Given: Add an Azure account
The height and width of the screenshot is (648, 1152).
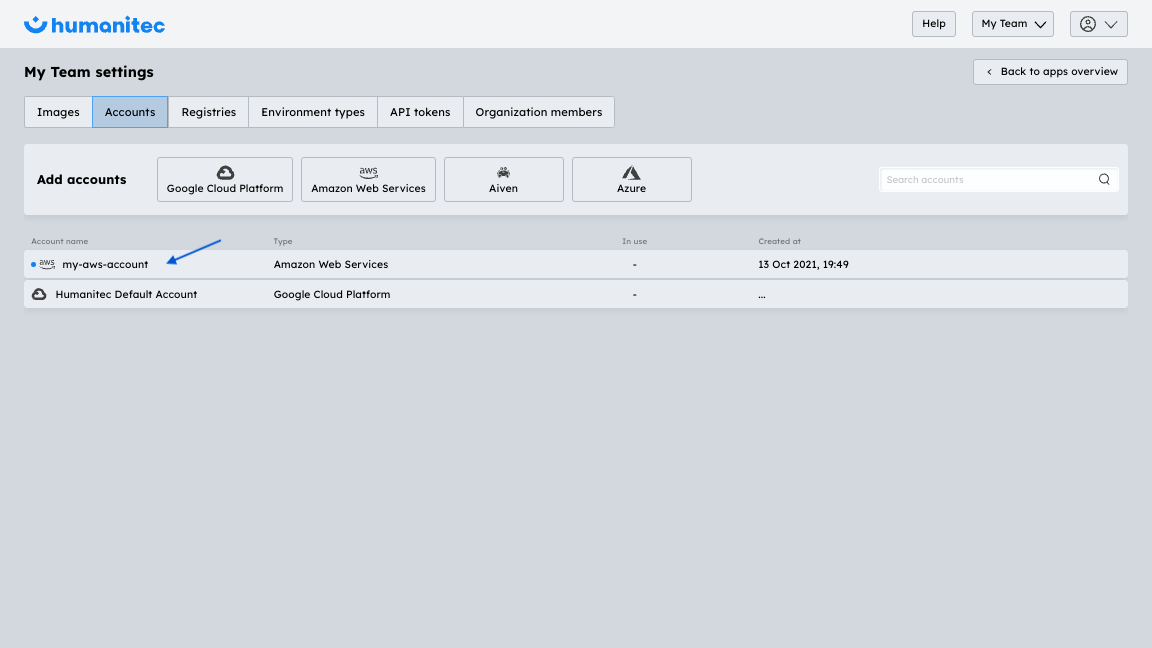Looking at the screenshot, I should click(x=631, y=179).
